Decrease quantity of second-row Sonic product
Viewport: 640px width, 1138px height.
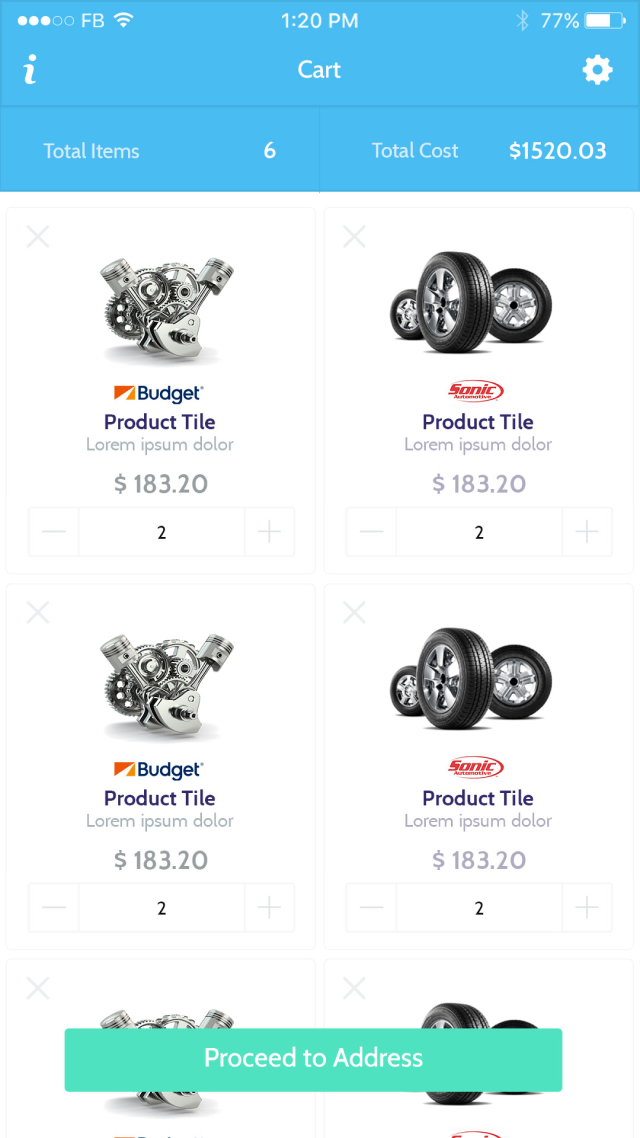[x=372, y=908]
